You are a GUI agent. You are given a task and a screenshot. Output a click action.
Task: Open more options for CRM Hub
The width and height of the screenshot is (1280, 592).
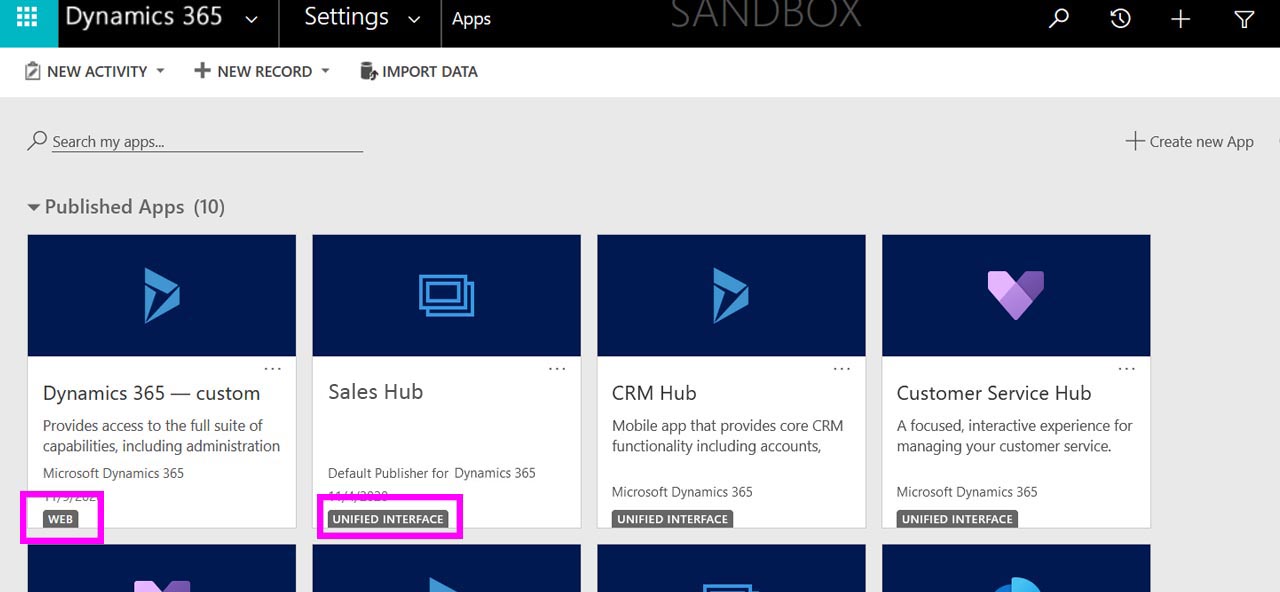842,368
